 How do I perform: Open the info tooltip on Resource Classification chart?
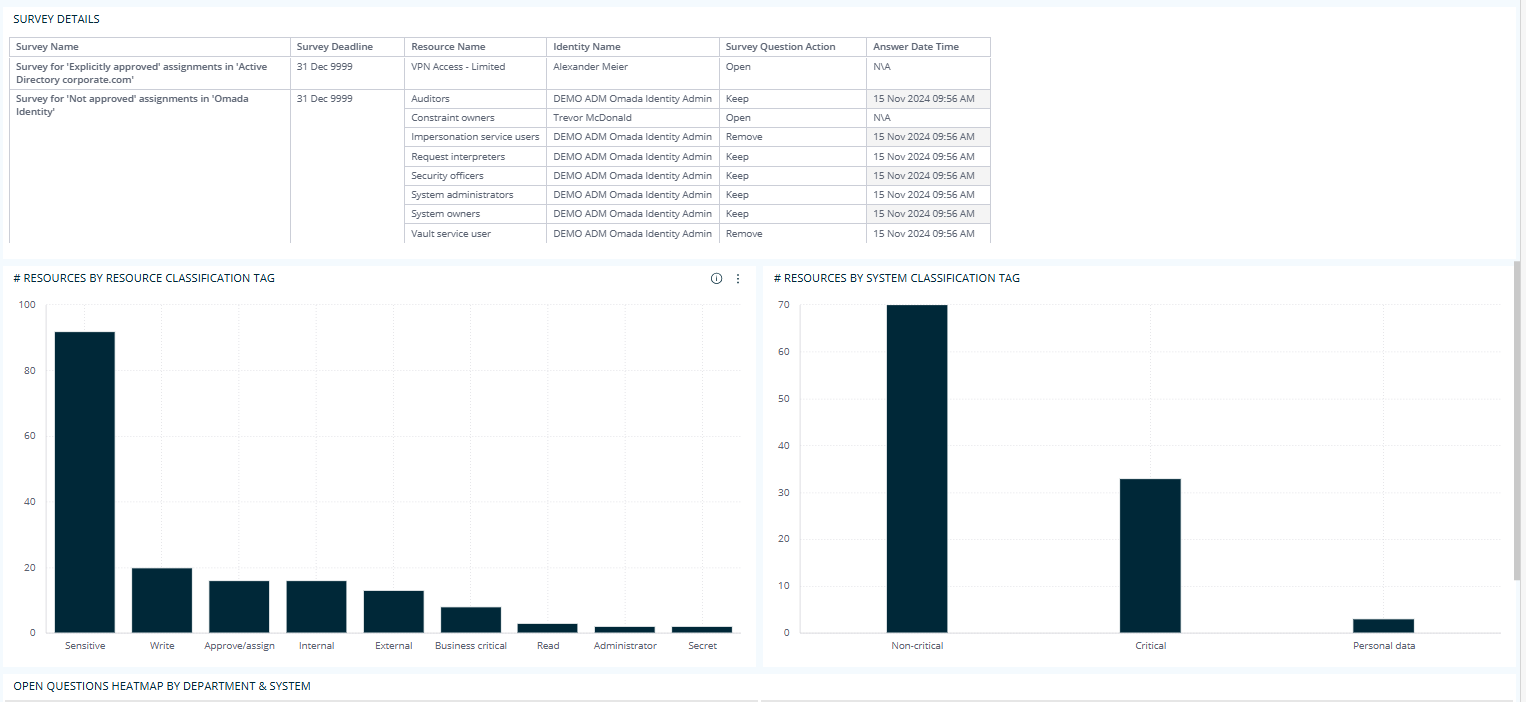pyautogui.click(x=716, y=278)
